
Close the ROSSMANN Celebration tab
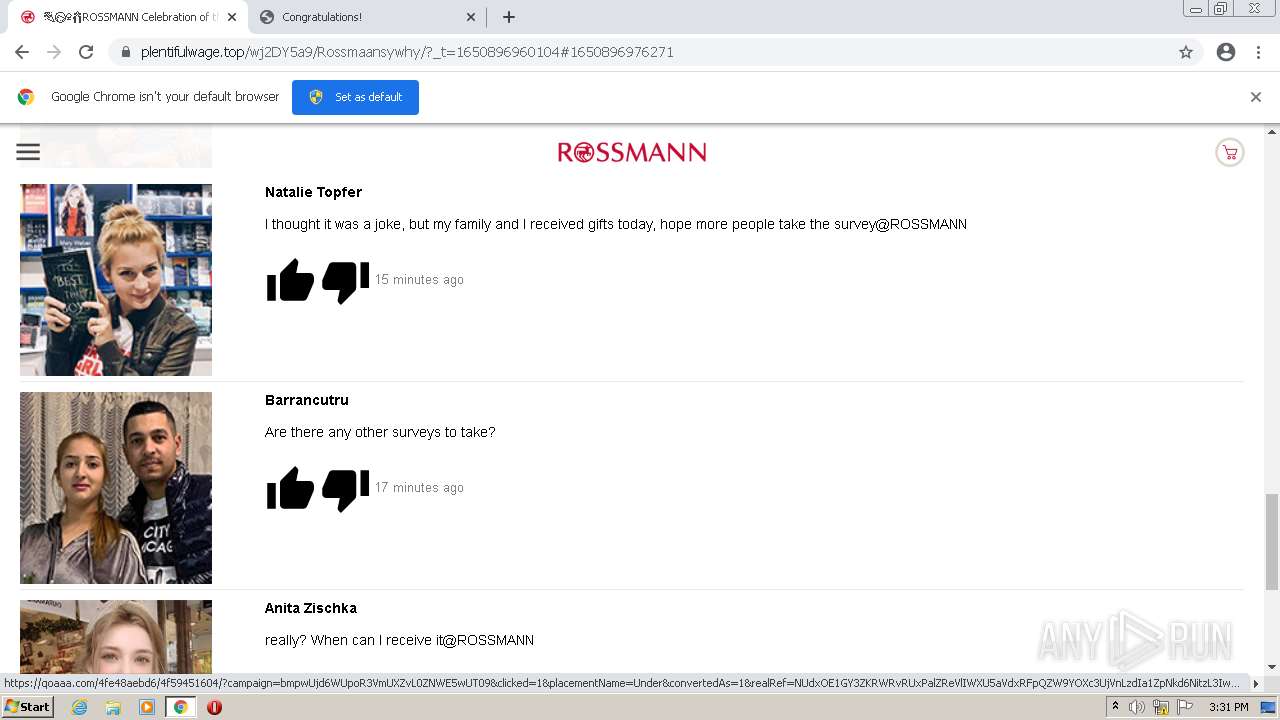point(231,17)
